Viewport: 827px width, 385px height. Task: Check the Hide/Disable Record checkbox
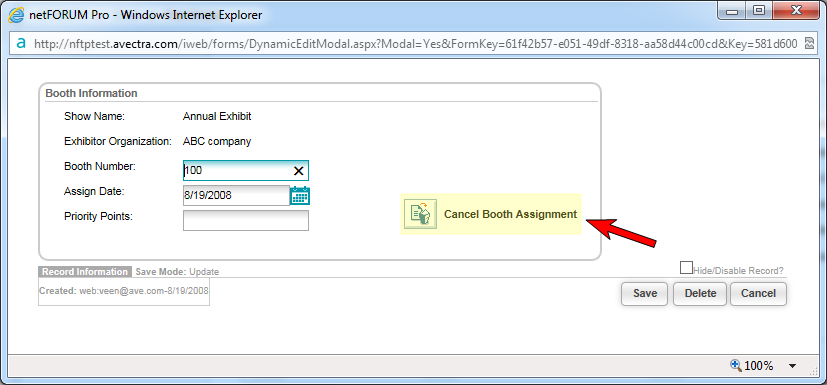coord(686,268)
